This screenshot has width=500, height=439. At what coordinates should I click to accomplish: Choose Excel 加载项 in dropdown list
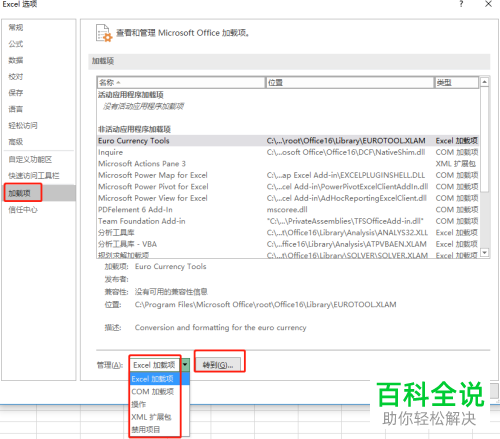click(160, 379)
